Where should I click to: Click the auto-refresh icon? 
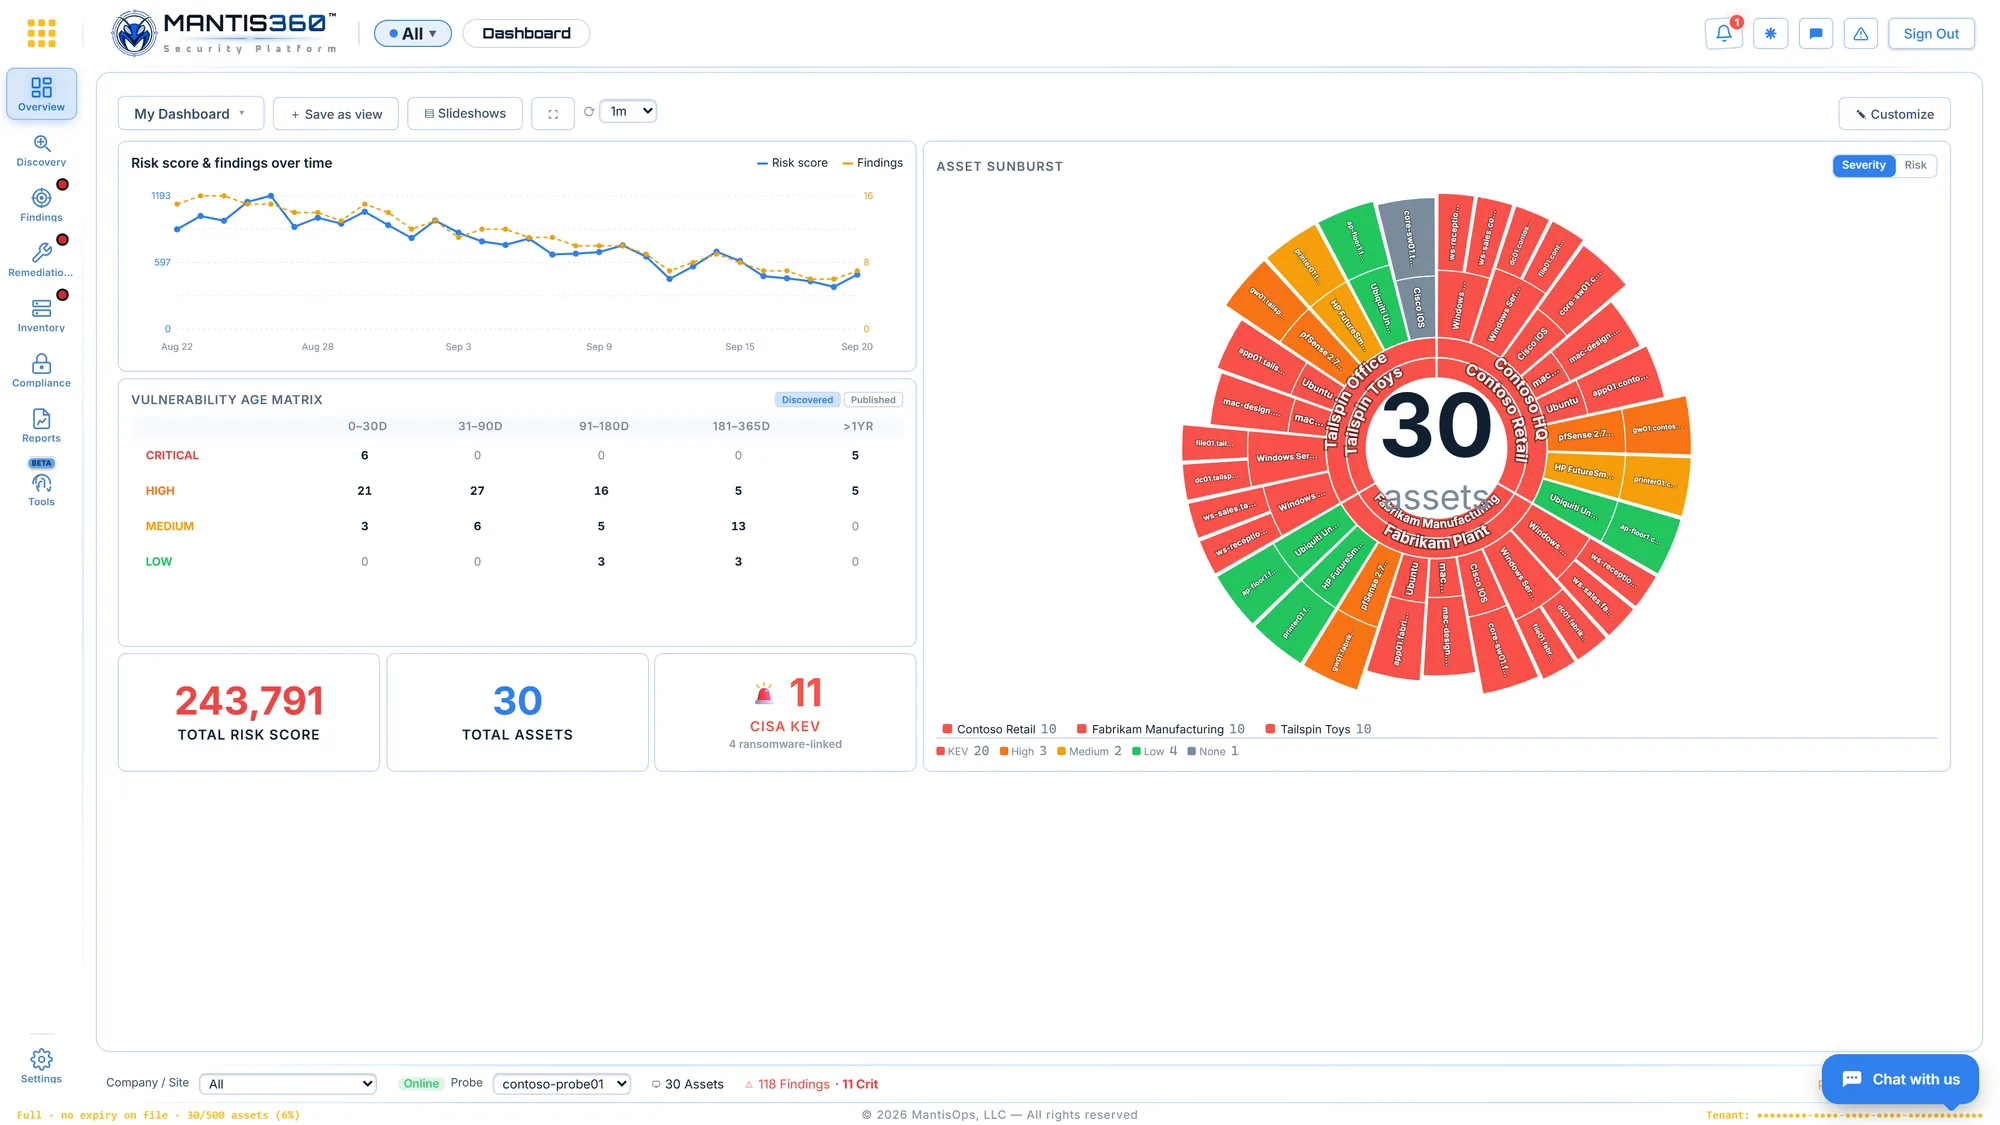589,111
